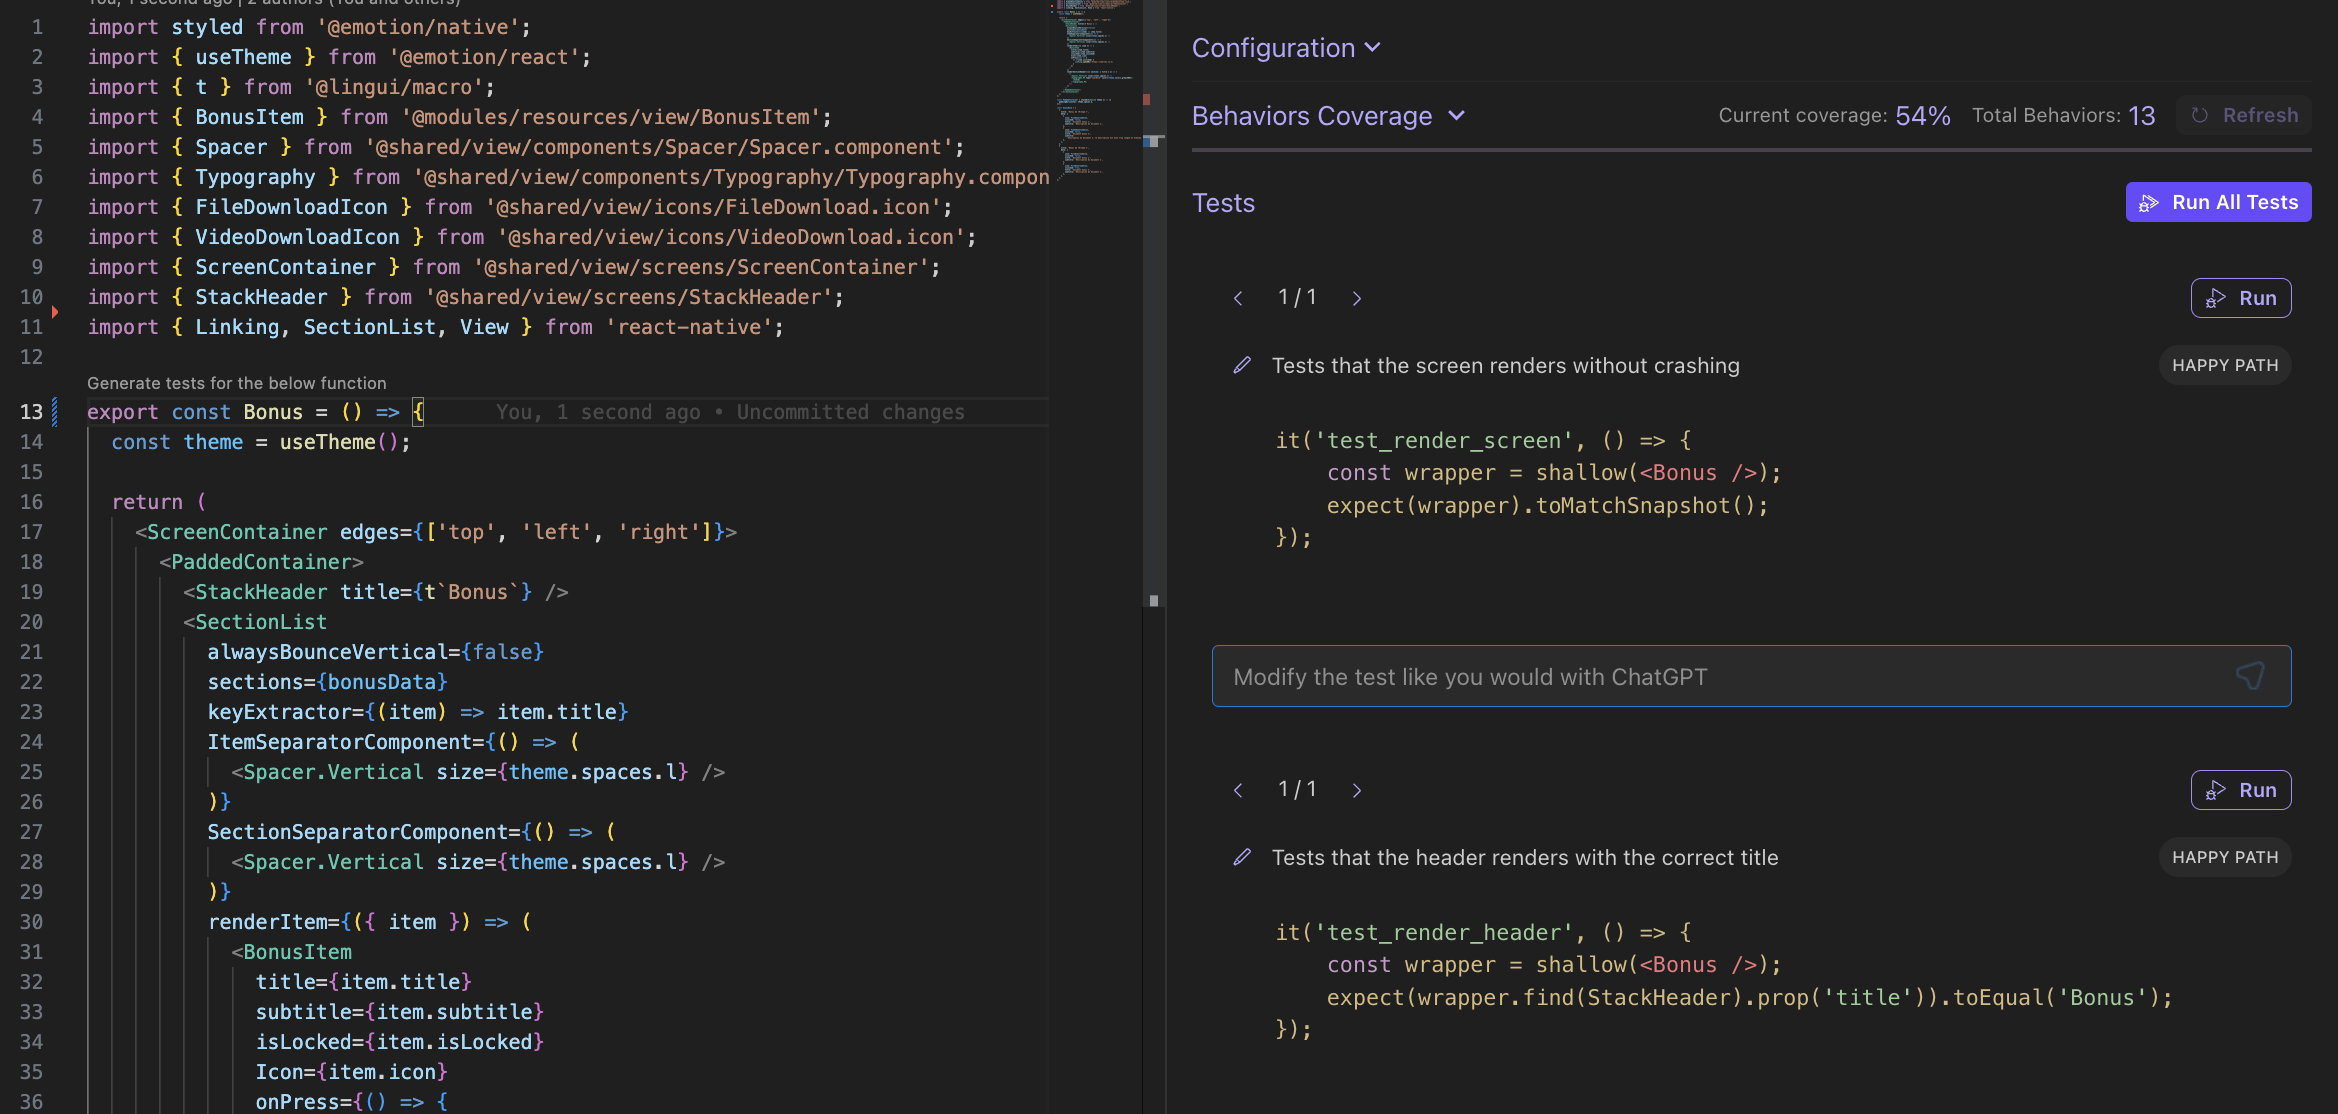Run the test_render_screen test
Screen dimensions: 2338x1114
(2241, 298)
